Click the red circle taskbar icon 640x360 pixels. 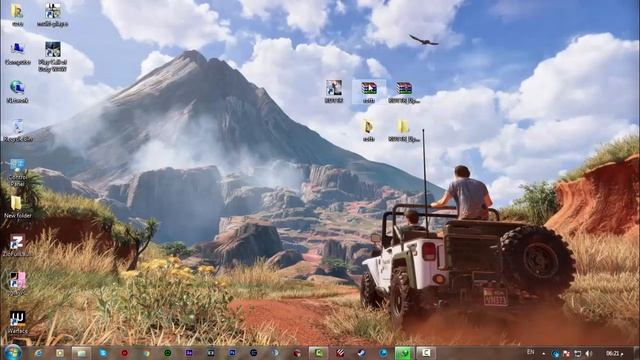click(124, 353)
